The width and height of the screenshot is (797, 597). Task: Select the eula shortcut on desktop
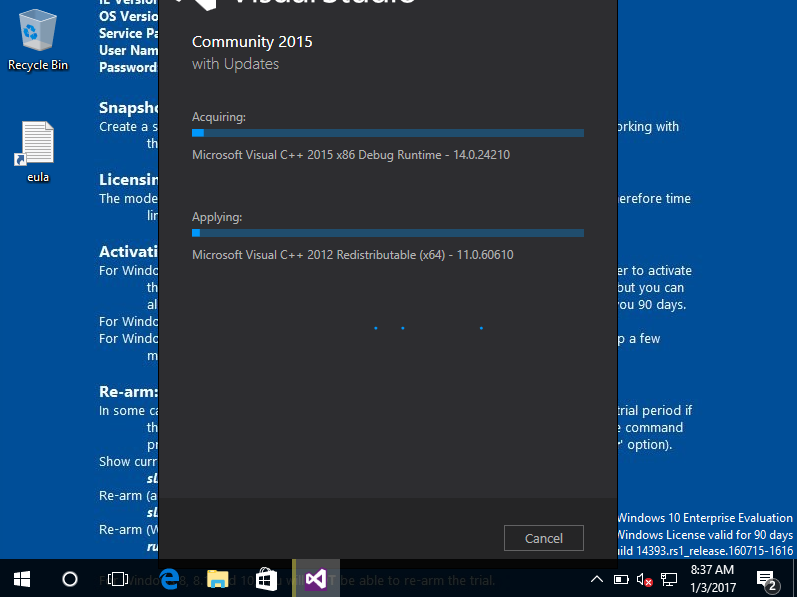point(38,152)
